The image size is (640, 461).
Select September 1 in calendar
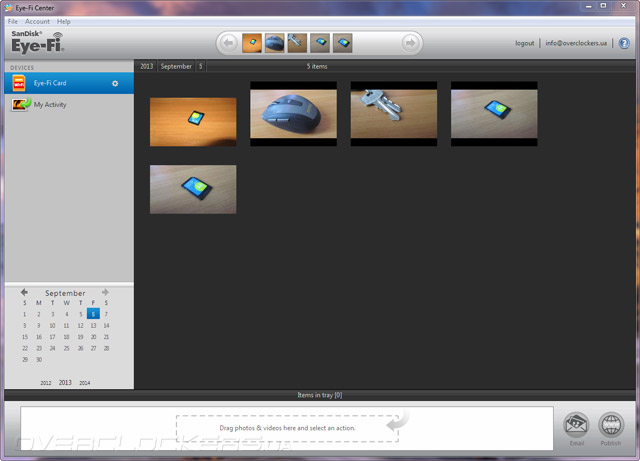(x=24, y=314)
